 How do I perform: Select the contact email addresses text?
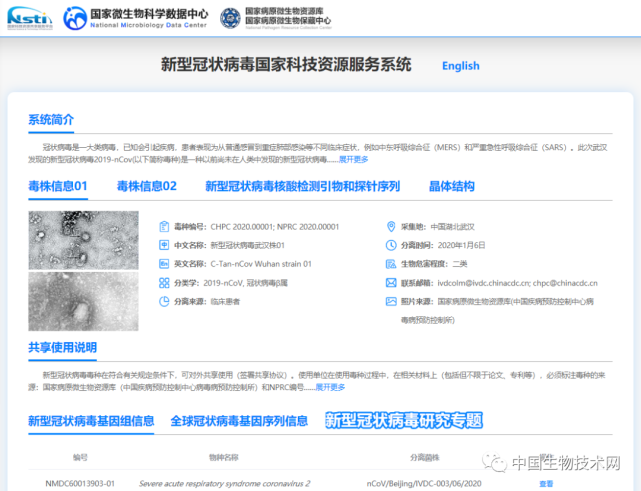pos(518,283)
